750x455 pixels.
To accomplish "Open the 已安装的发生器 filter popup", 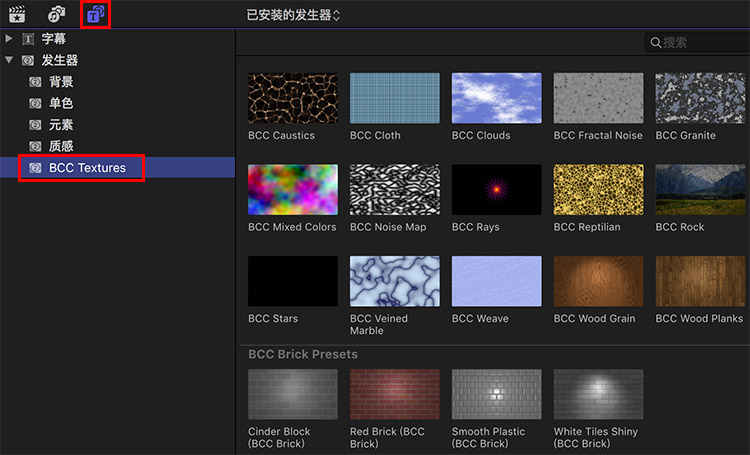I will click(293, 15).
